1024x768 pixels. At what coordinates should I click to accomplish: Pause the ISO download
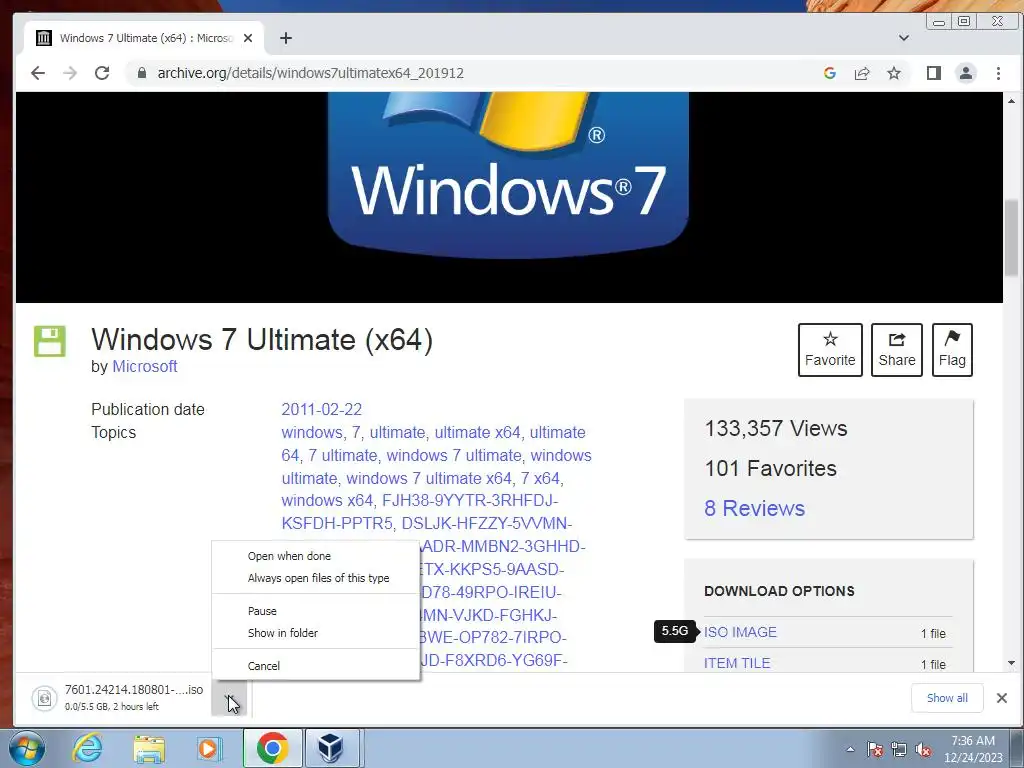[315, 611]
